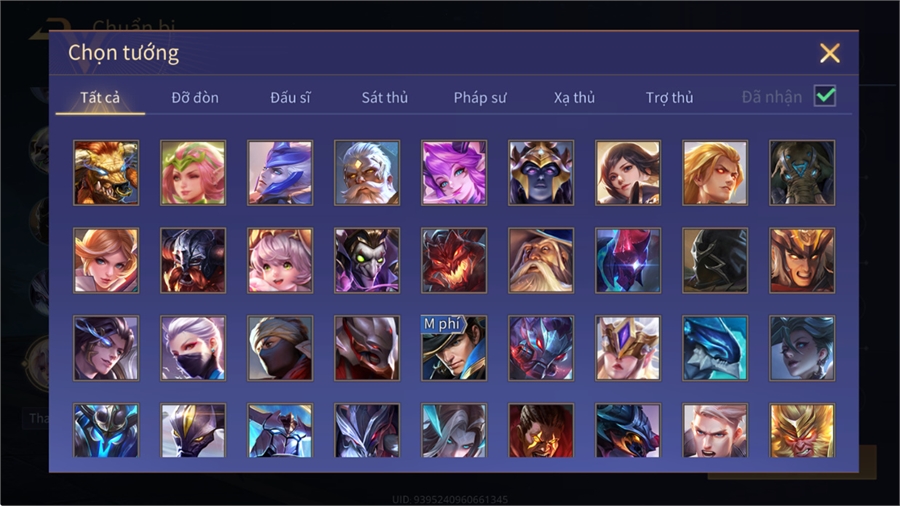Close the 'Chọn tướng' dialog
900x506 pixels.
coord(830,53)
